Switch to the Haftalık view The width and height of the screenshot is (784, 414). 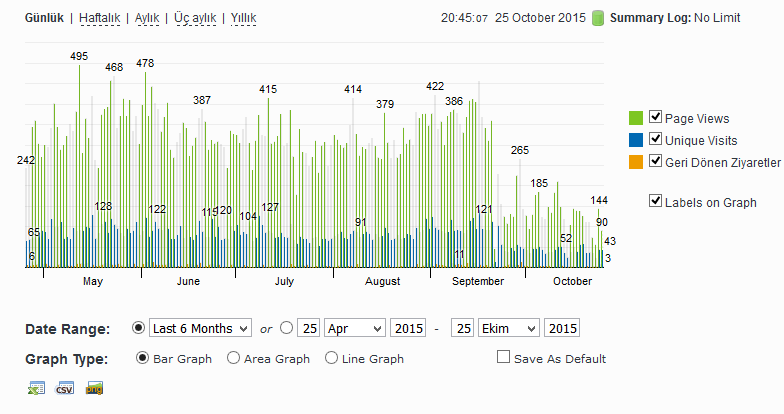point(100,18)
